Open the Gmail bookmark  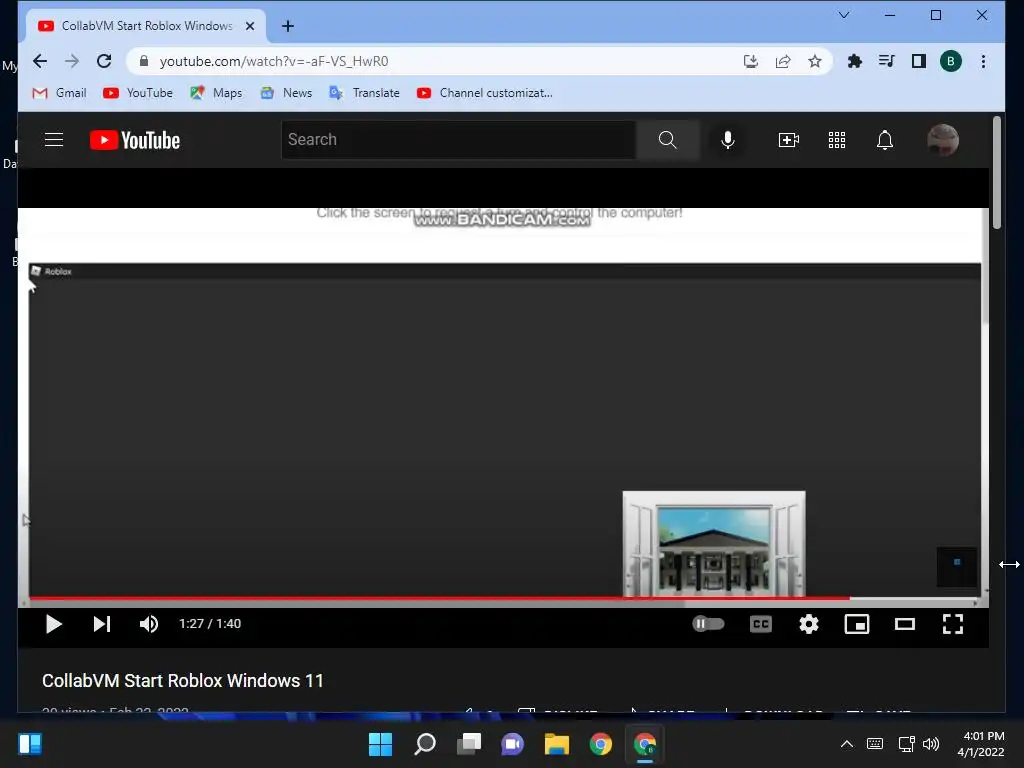59,93
